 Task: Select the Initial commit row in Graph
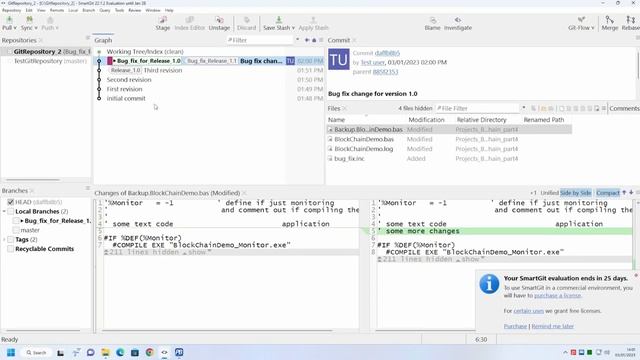[209, 98]
